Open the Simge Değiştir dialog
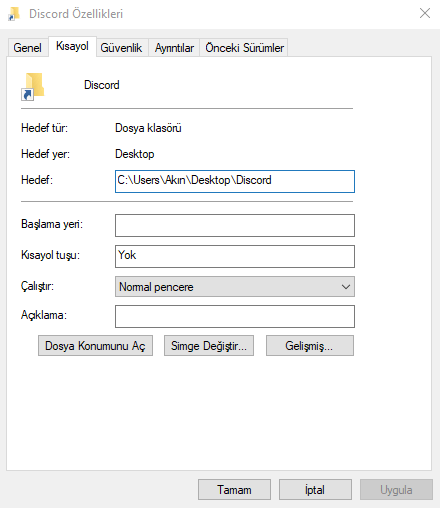Screen dimensions: 440x508 click(x=209, y=346)
